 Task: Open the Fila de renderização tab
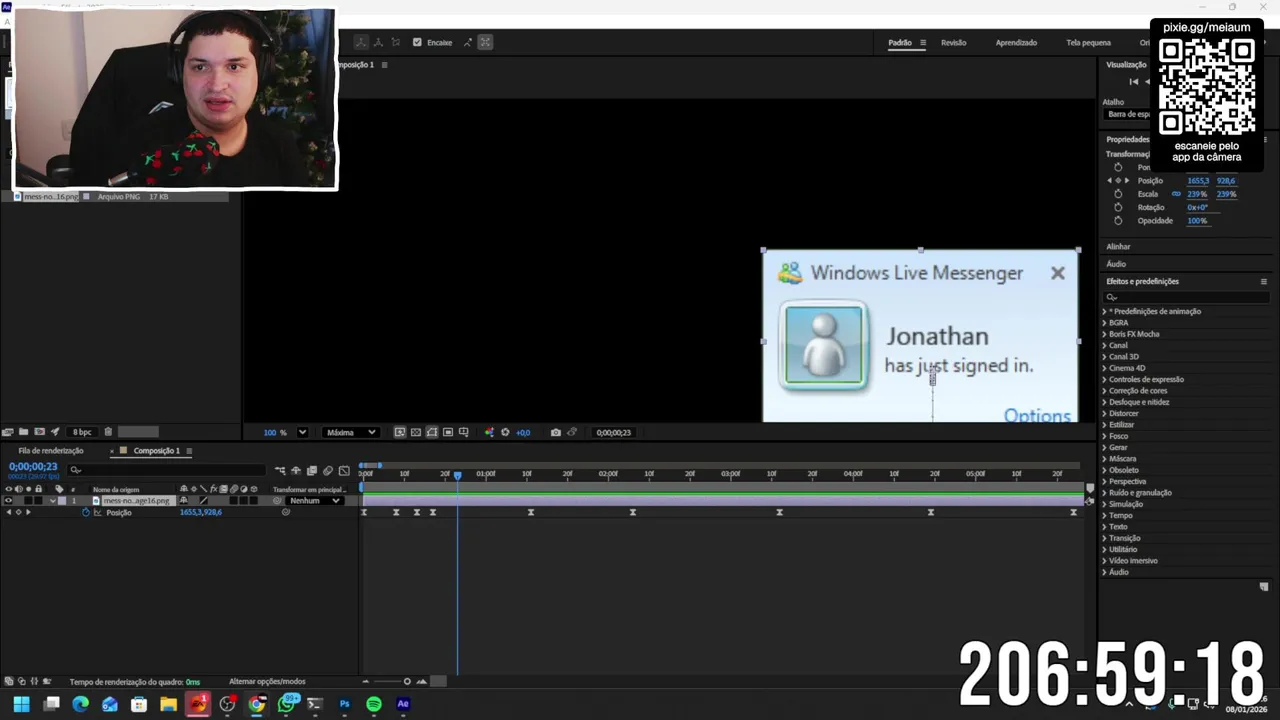[x=51, y=451]
